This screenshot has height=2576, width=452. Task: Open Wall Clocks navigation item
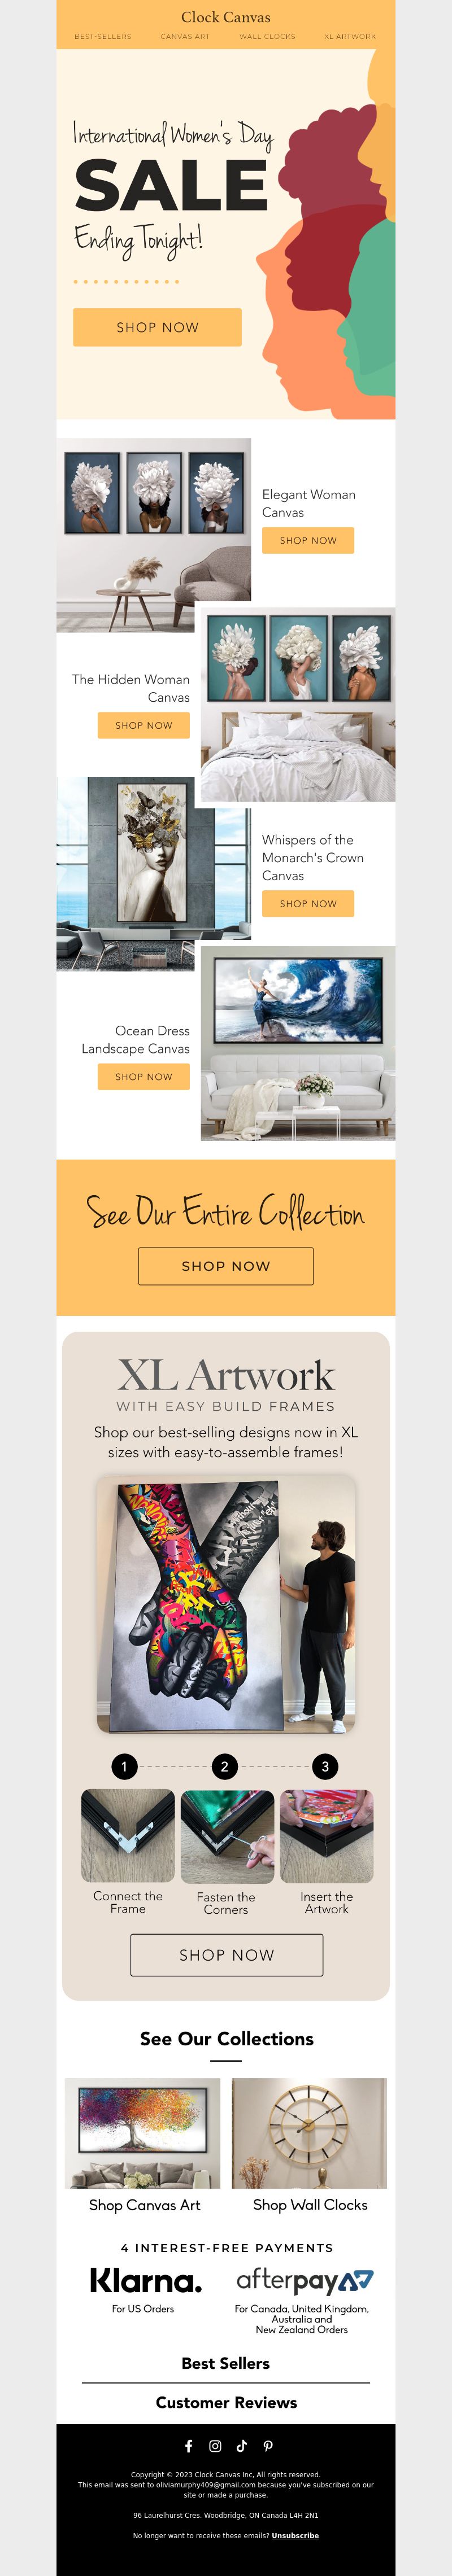point(267,36)
